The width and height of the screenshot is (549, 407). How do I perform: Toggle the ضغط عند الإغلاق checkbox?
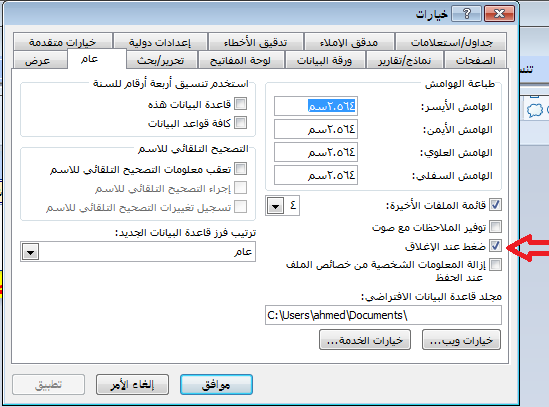tap(495, 246)
